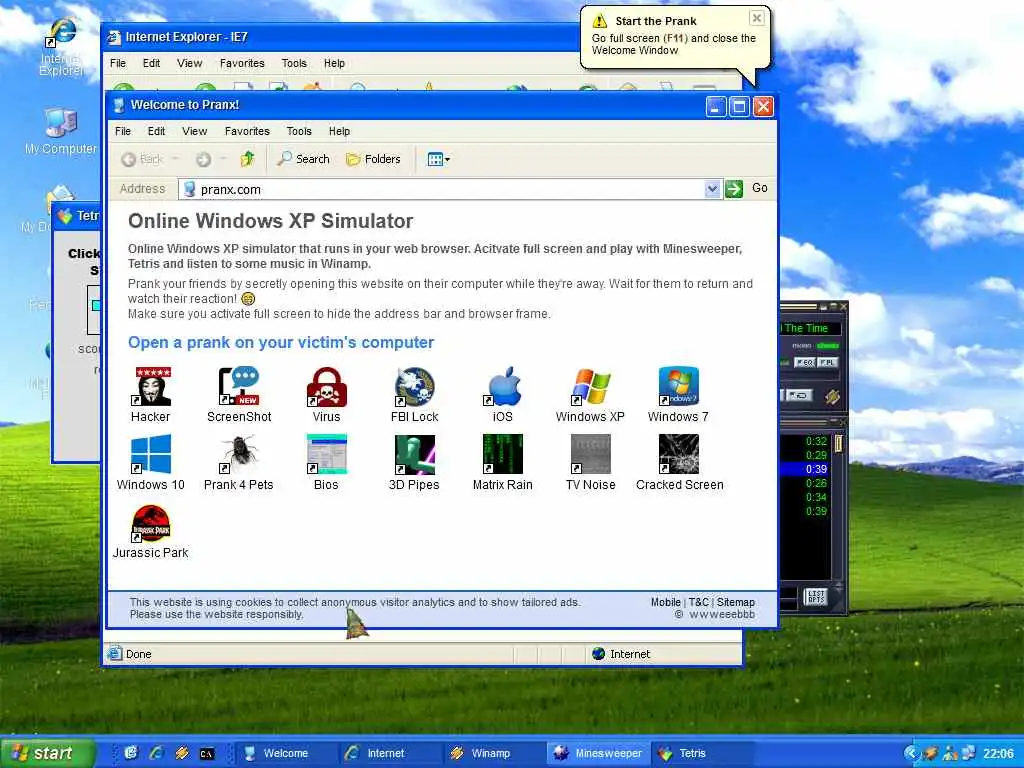
Task: Click the Folders toolbar button
Action: (373, 159)
